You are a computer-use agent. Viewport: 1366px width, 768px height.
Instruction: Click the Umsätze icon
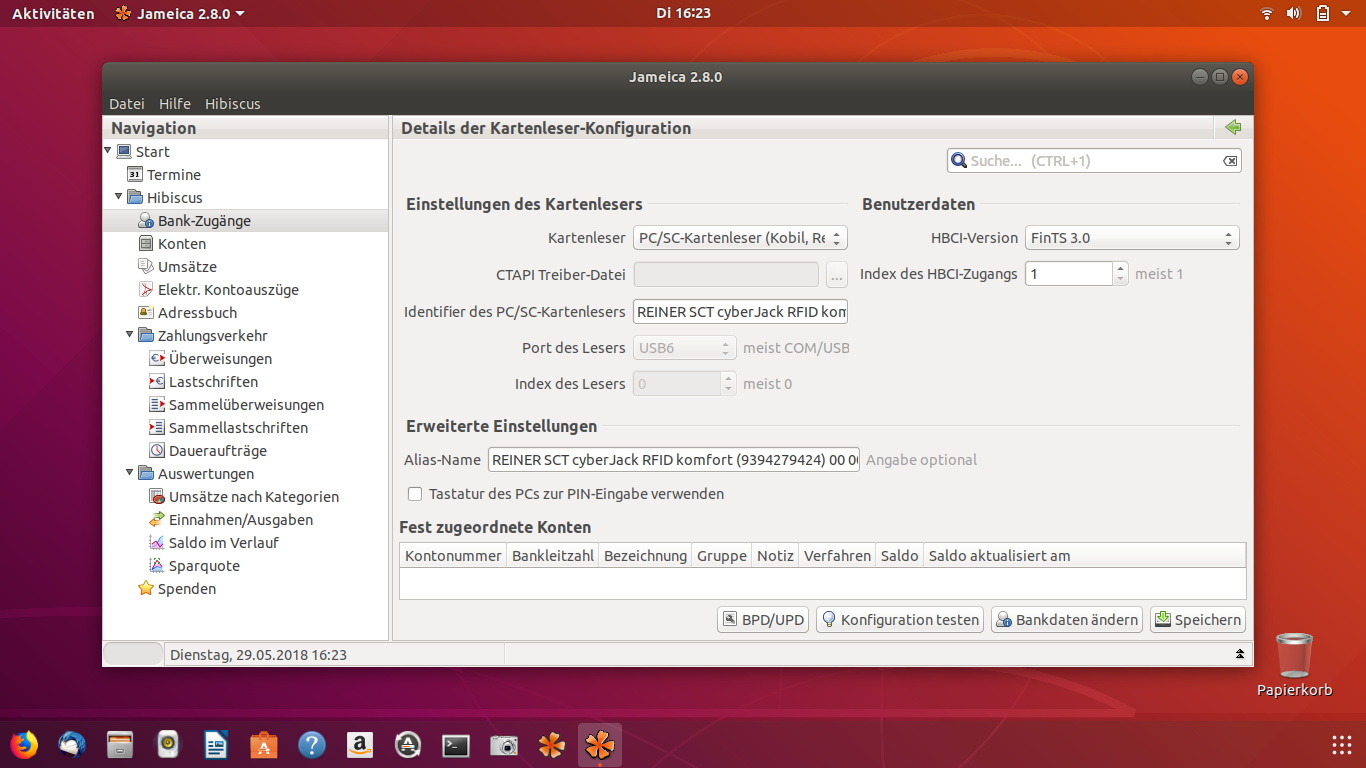click(146, 267)
